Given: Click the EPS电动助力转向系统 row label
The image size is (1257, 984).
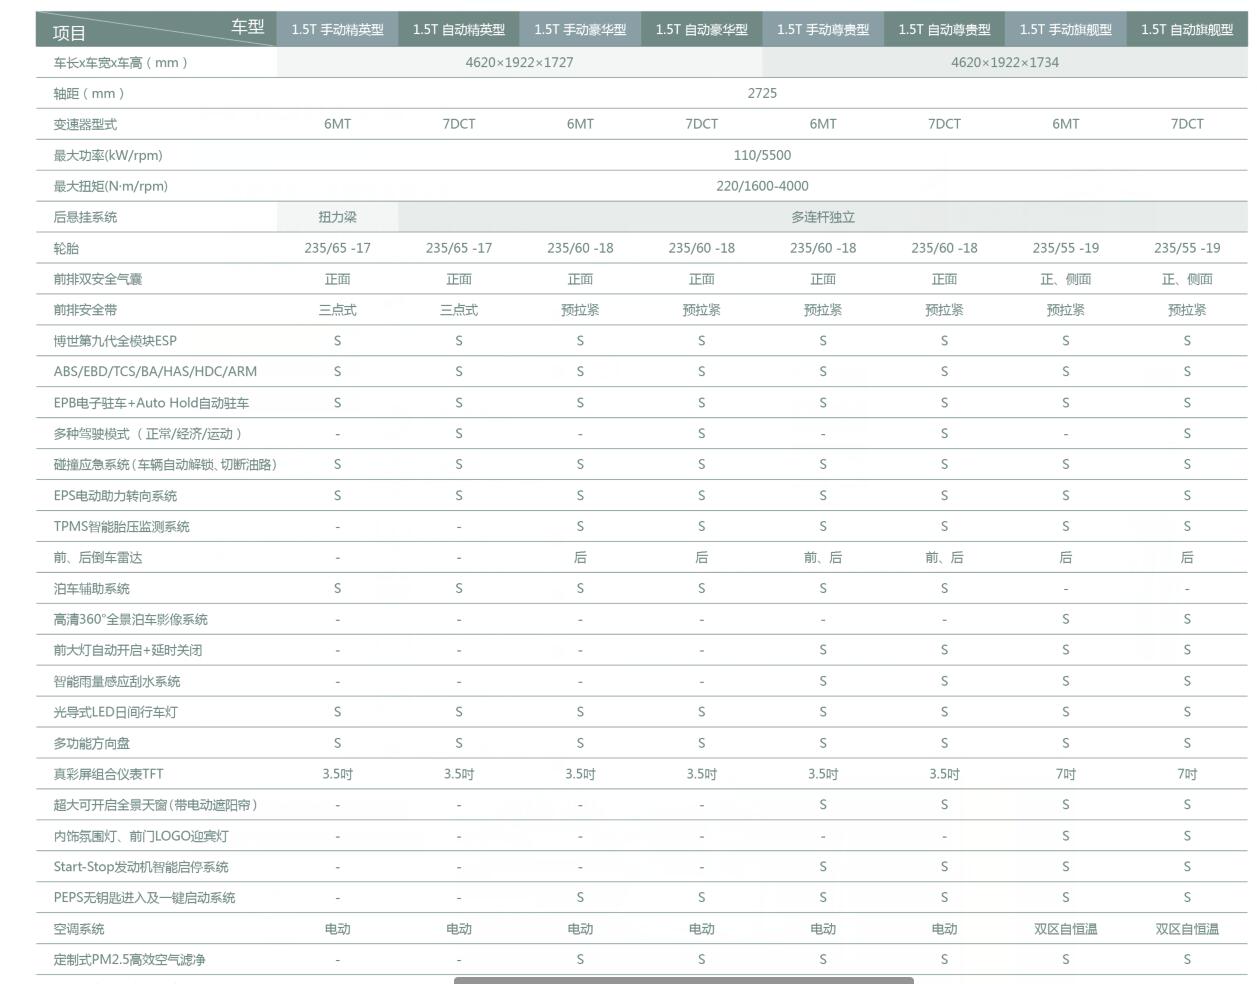Looking at the screenshot, I should pos(115,496).
